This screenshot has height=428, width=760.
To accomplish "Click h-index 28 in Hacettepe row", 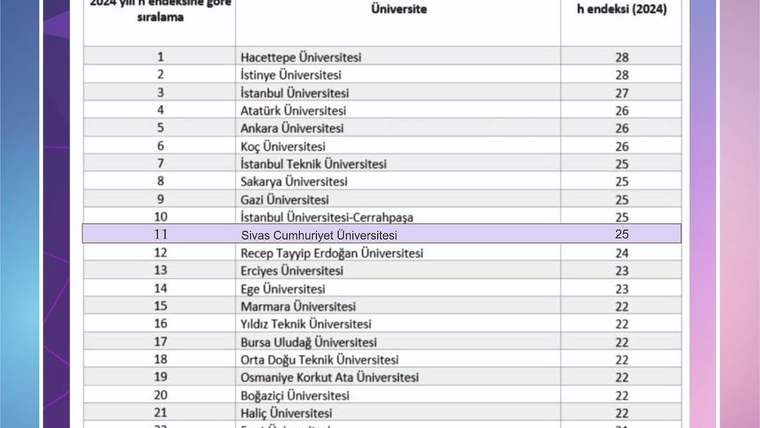I will click(x=622, y=57).
